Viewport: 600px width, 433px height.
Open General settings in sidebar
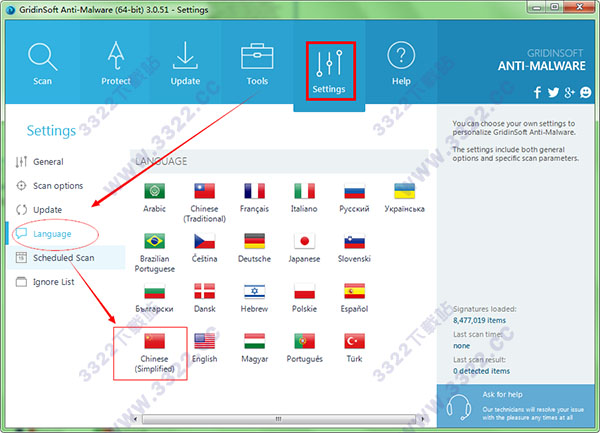pos(66,162)
